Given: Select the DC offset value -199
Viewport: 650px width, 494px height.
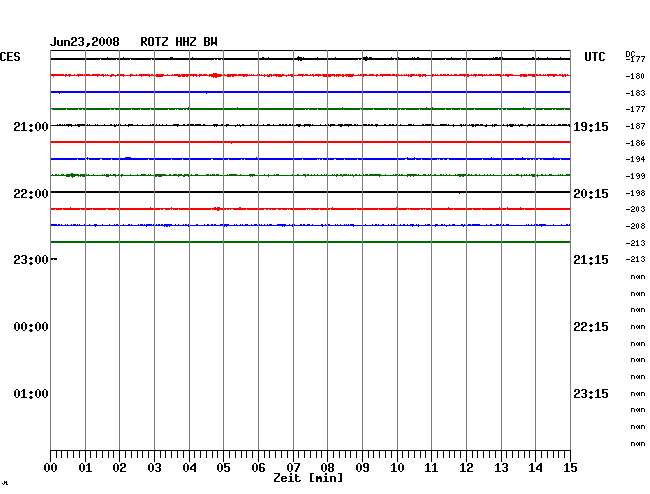Looking at the screenshot, I should click(x=635, y=176).
